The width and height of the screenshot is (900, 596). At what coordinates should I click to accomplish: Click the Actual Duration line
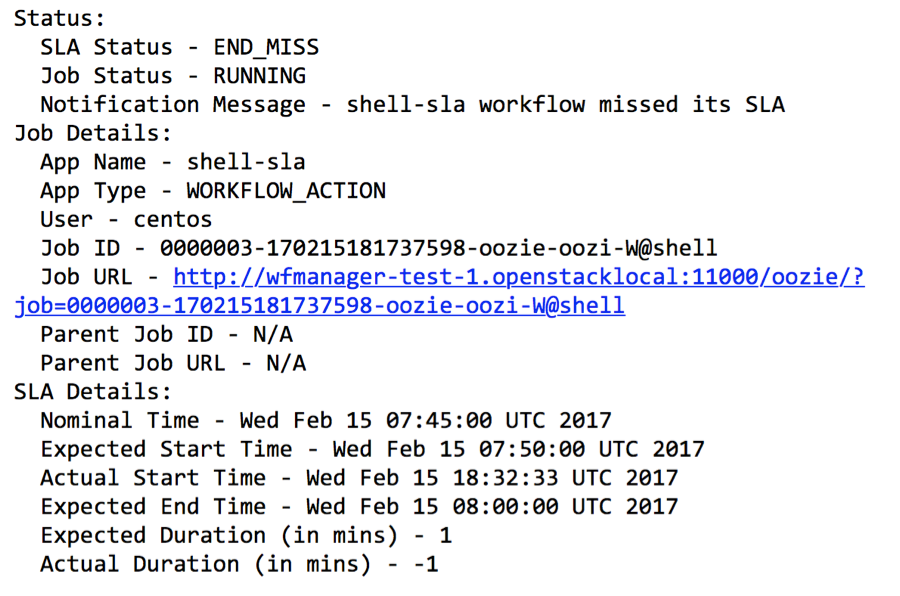pyautogui.click(x=239, y=564)
